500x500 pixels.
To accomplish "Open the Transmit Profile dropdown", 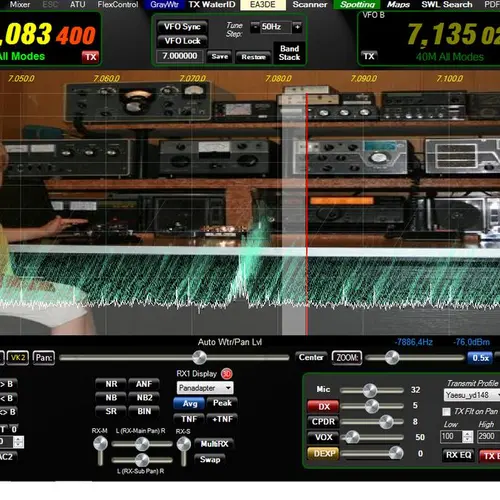I will 472,395.
